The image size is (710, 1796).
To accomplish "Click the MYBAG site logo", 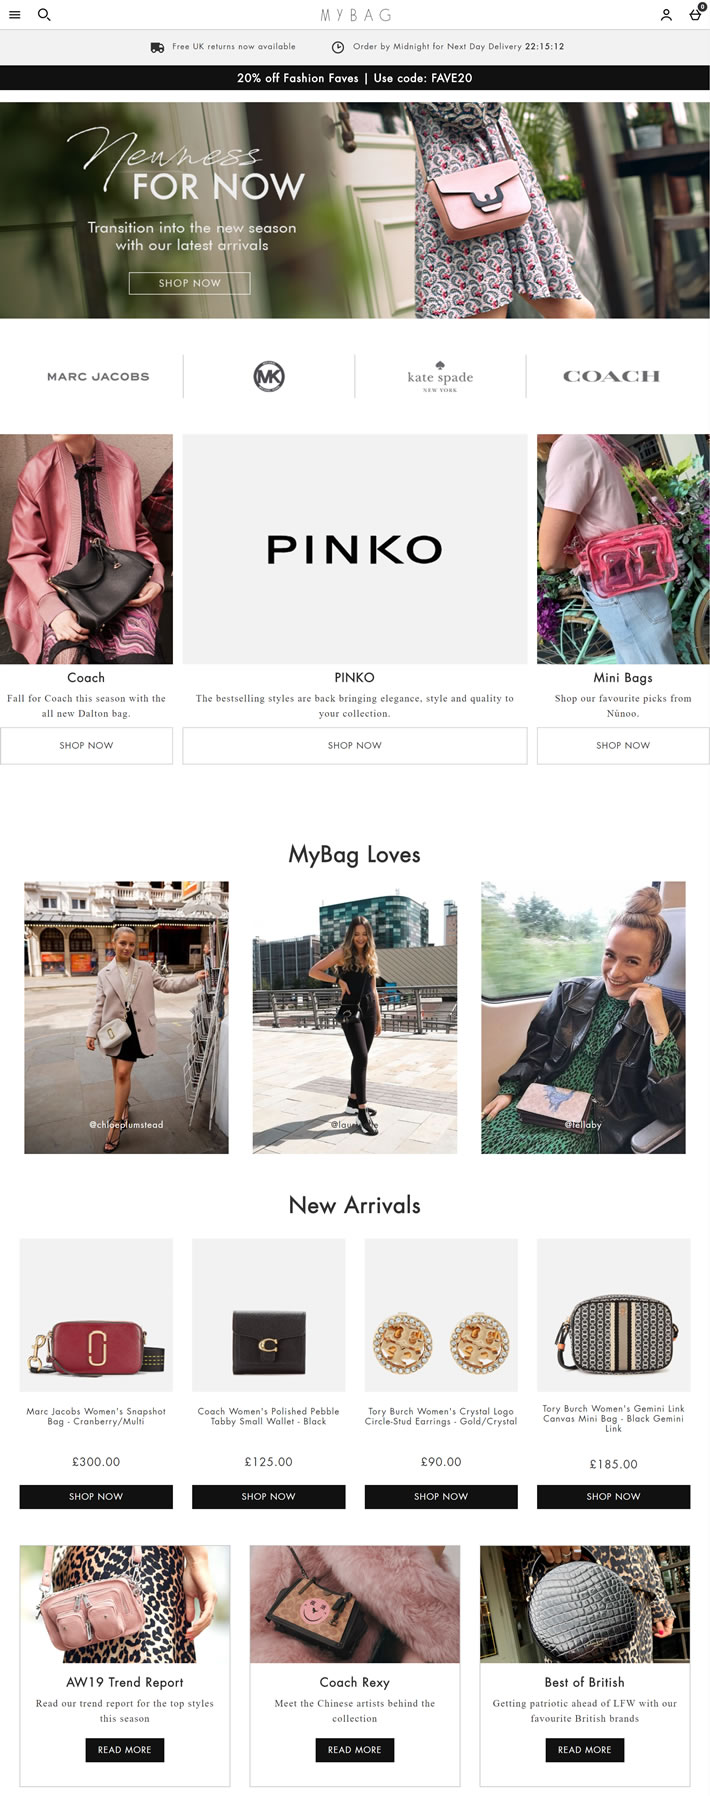I will coord(355,15).
